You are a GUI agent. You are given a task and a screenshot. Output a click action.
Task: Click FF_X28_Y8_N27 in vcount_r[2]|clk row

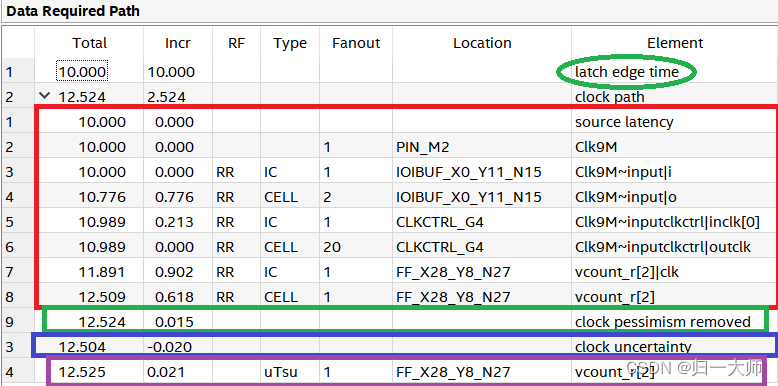(453, 272)
